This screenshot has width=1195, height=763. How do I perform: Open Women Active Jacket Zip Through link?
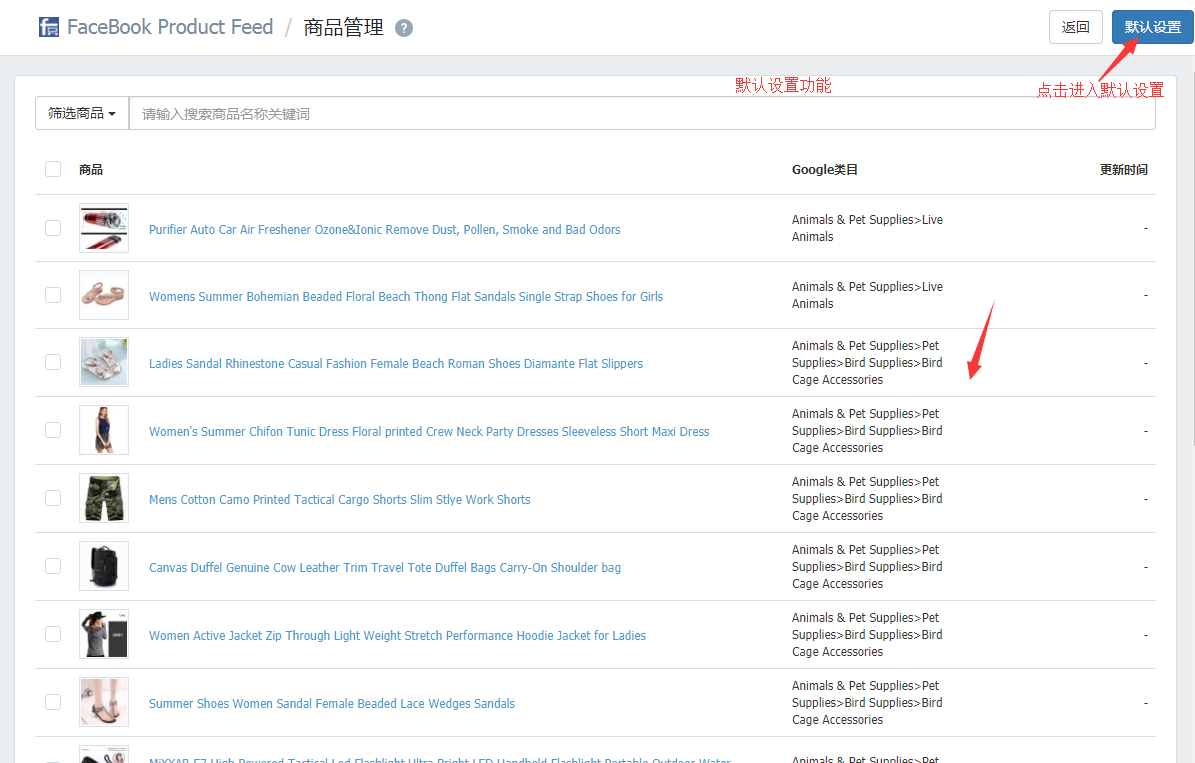click(x=397, y=635)
